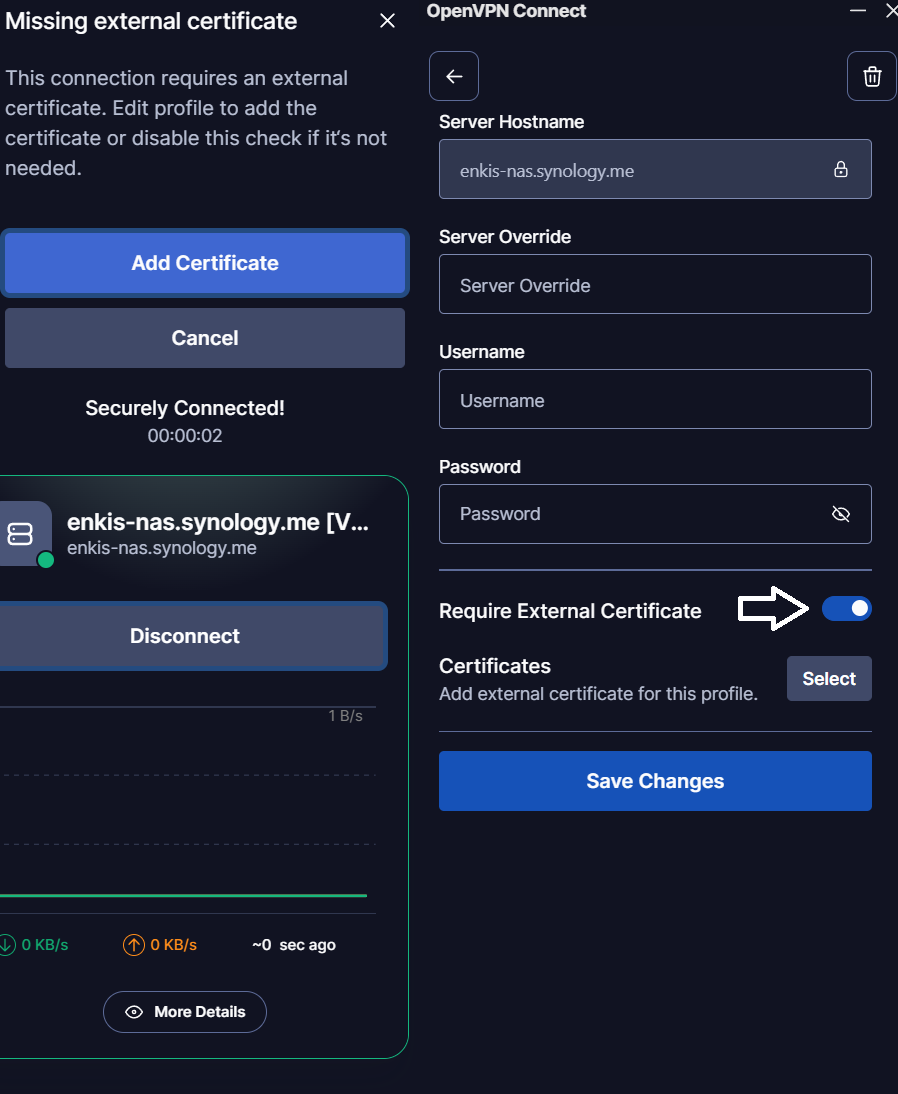Close the Missing external certificate dialog
This screenshot has width=898, height=1094.
(387, 21)
